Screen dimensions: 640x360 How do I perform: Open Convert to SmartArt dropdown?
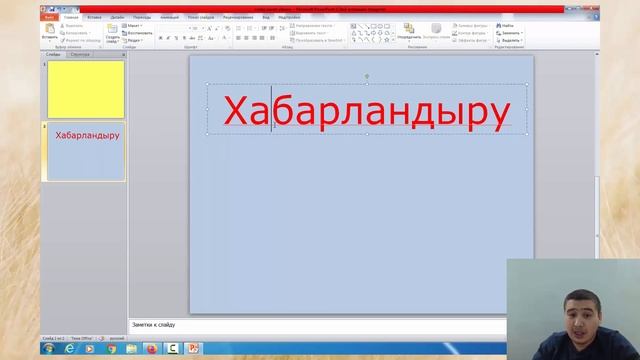click(x=318, y=40)
